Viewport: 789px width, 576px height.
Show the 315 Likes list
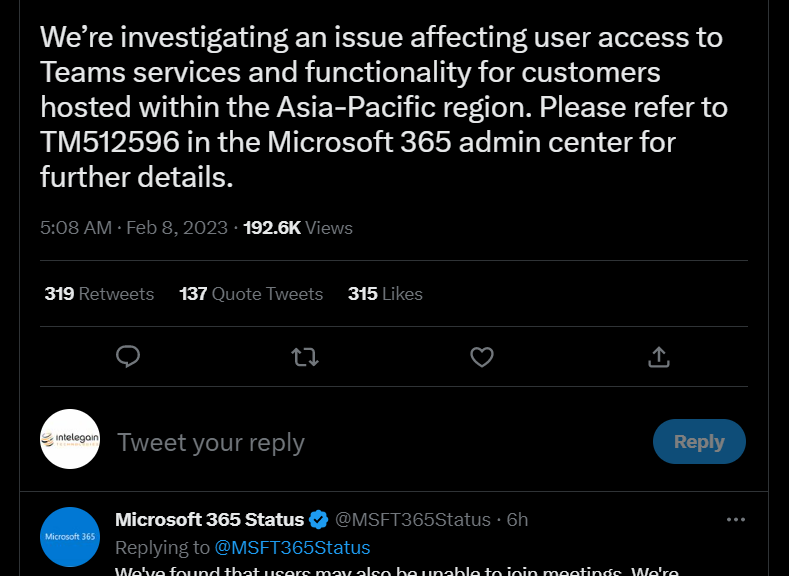coord(385,294)
